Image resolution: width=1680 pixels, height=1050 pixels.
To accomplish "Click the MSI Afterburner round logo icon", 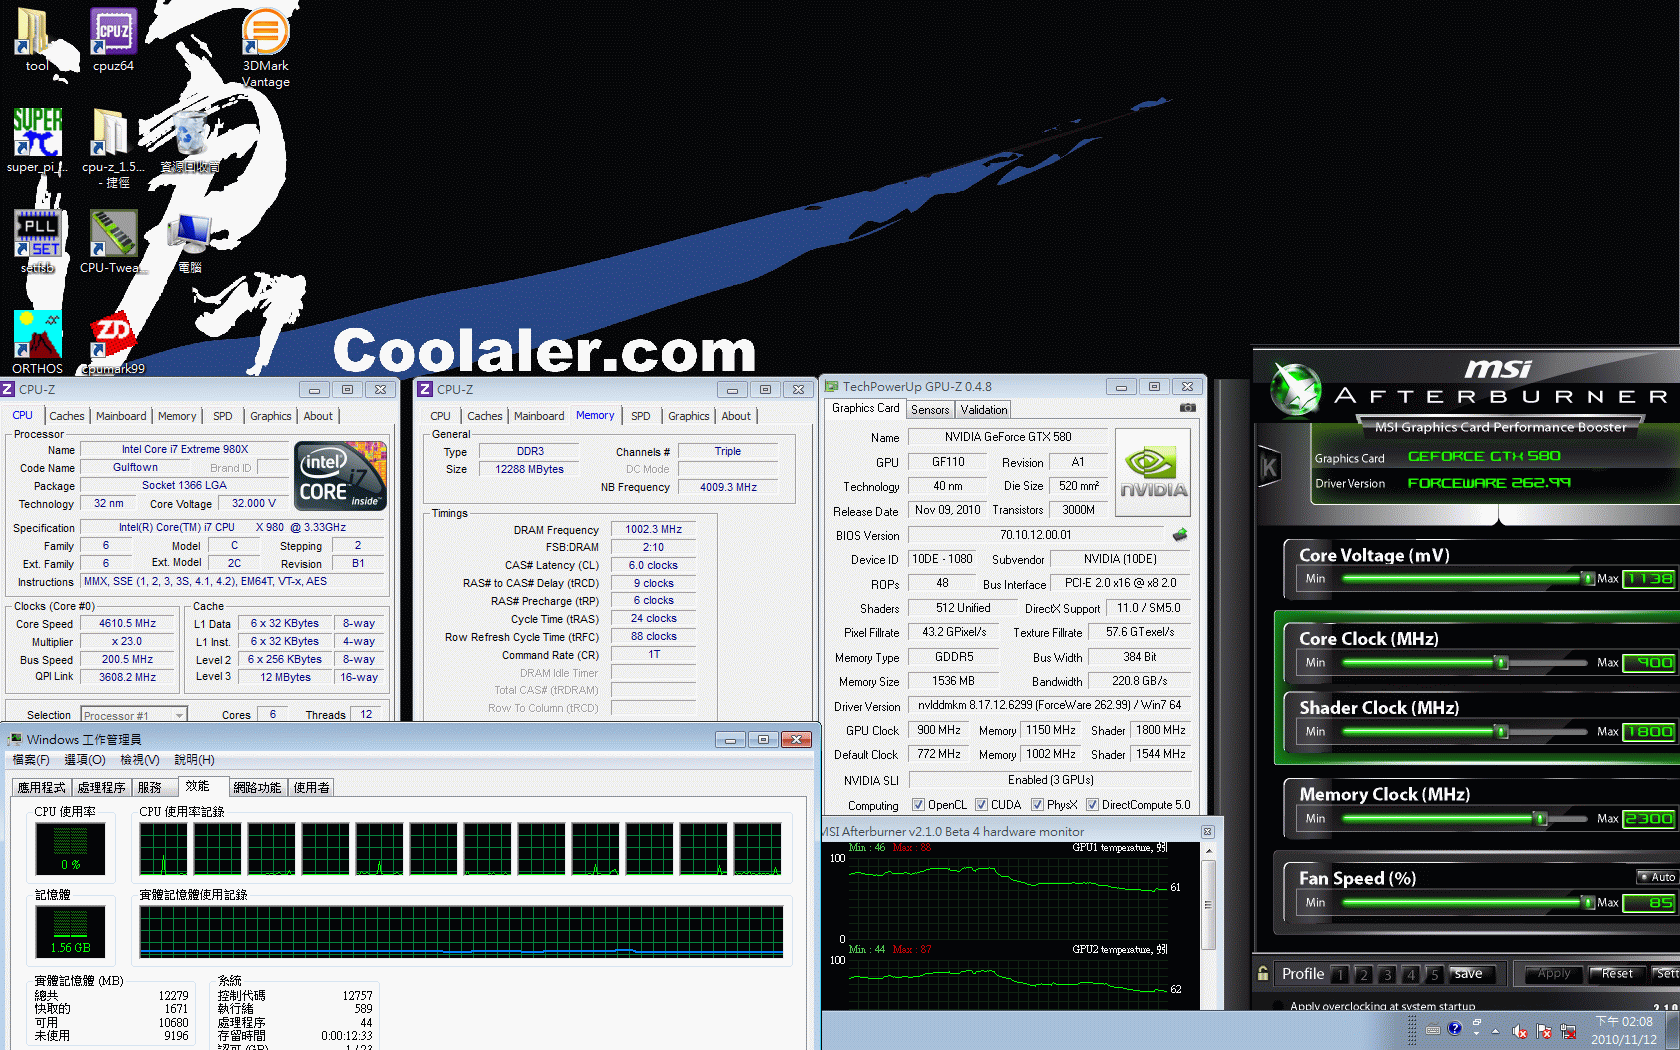I will (x=1295, y=389).
